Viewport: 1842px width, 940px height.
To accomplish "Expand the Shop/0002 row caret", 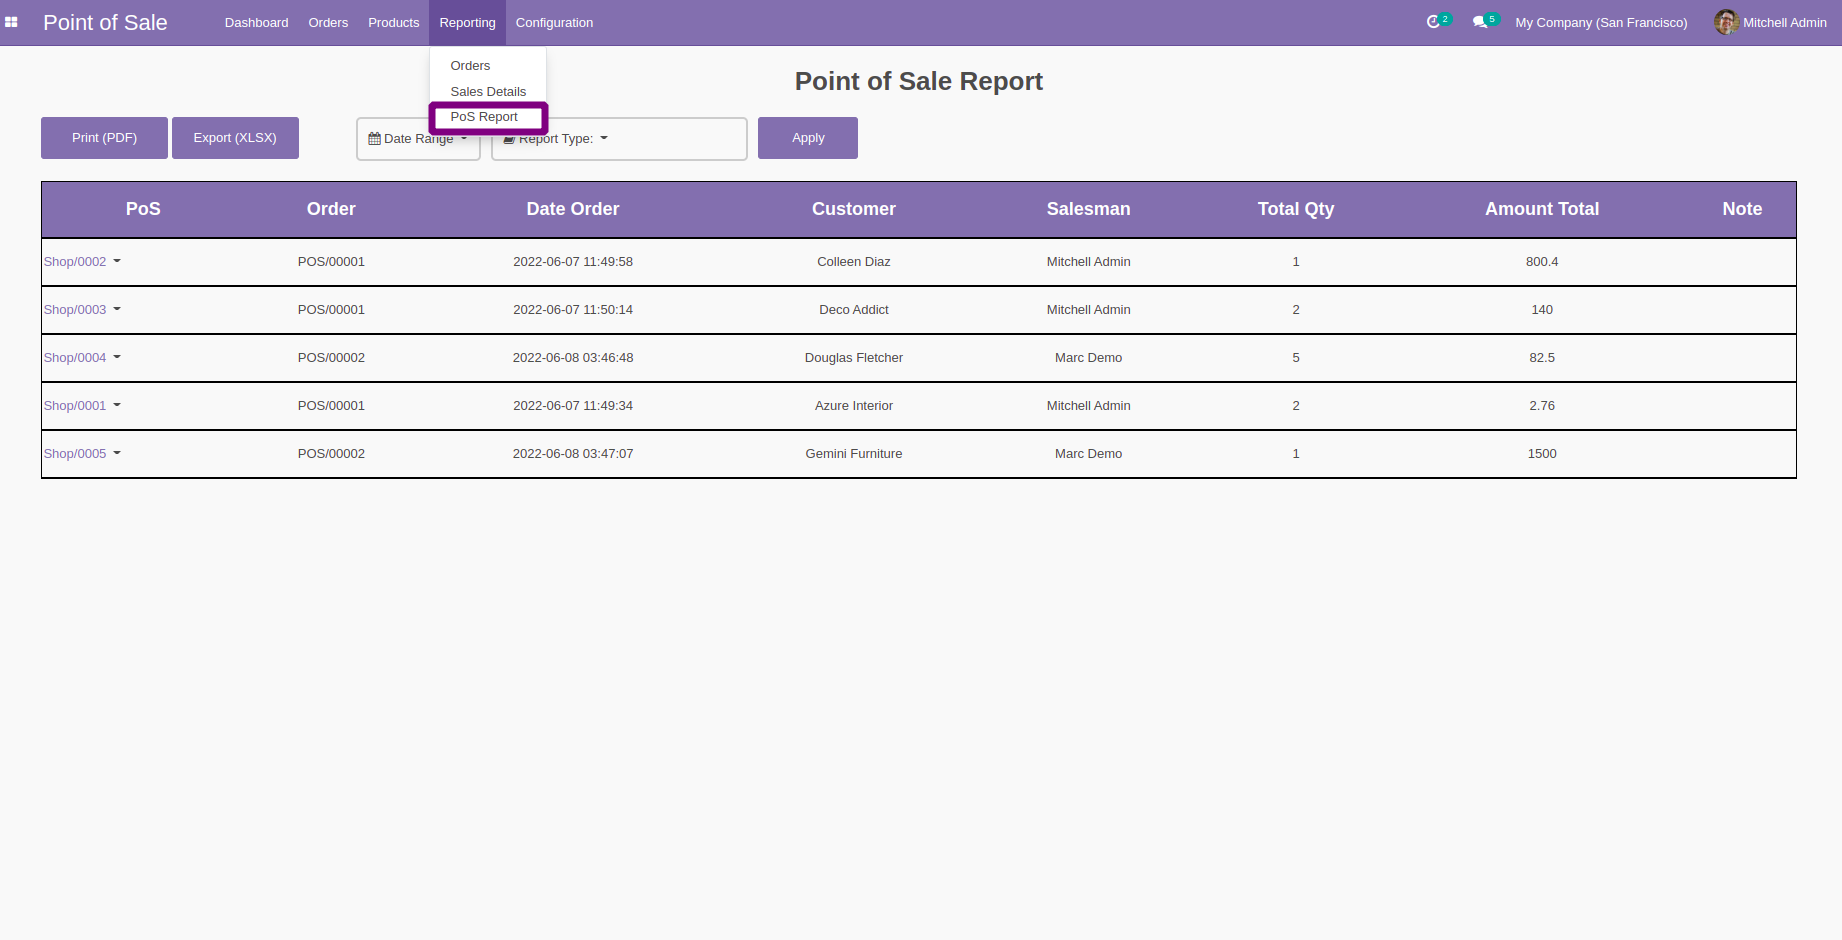I will coord(117,261).
